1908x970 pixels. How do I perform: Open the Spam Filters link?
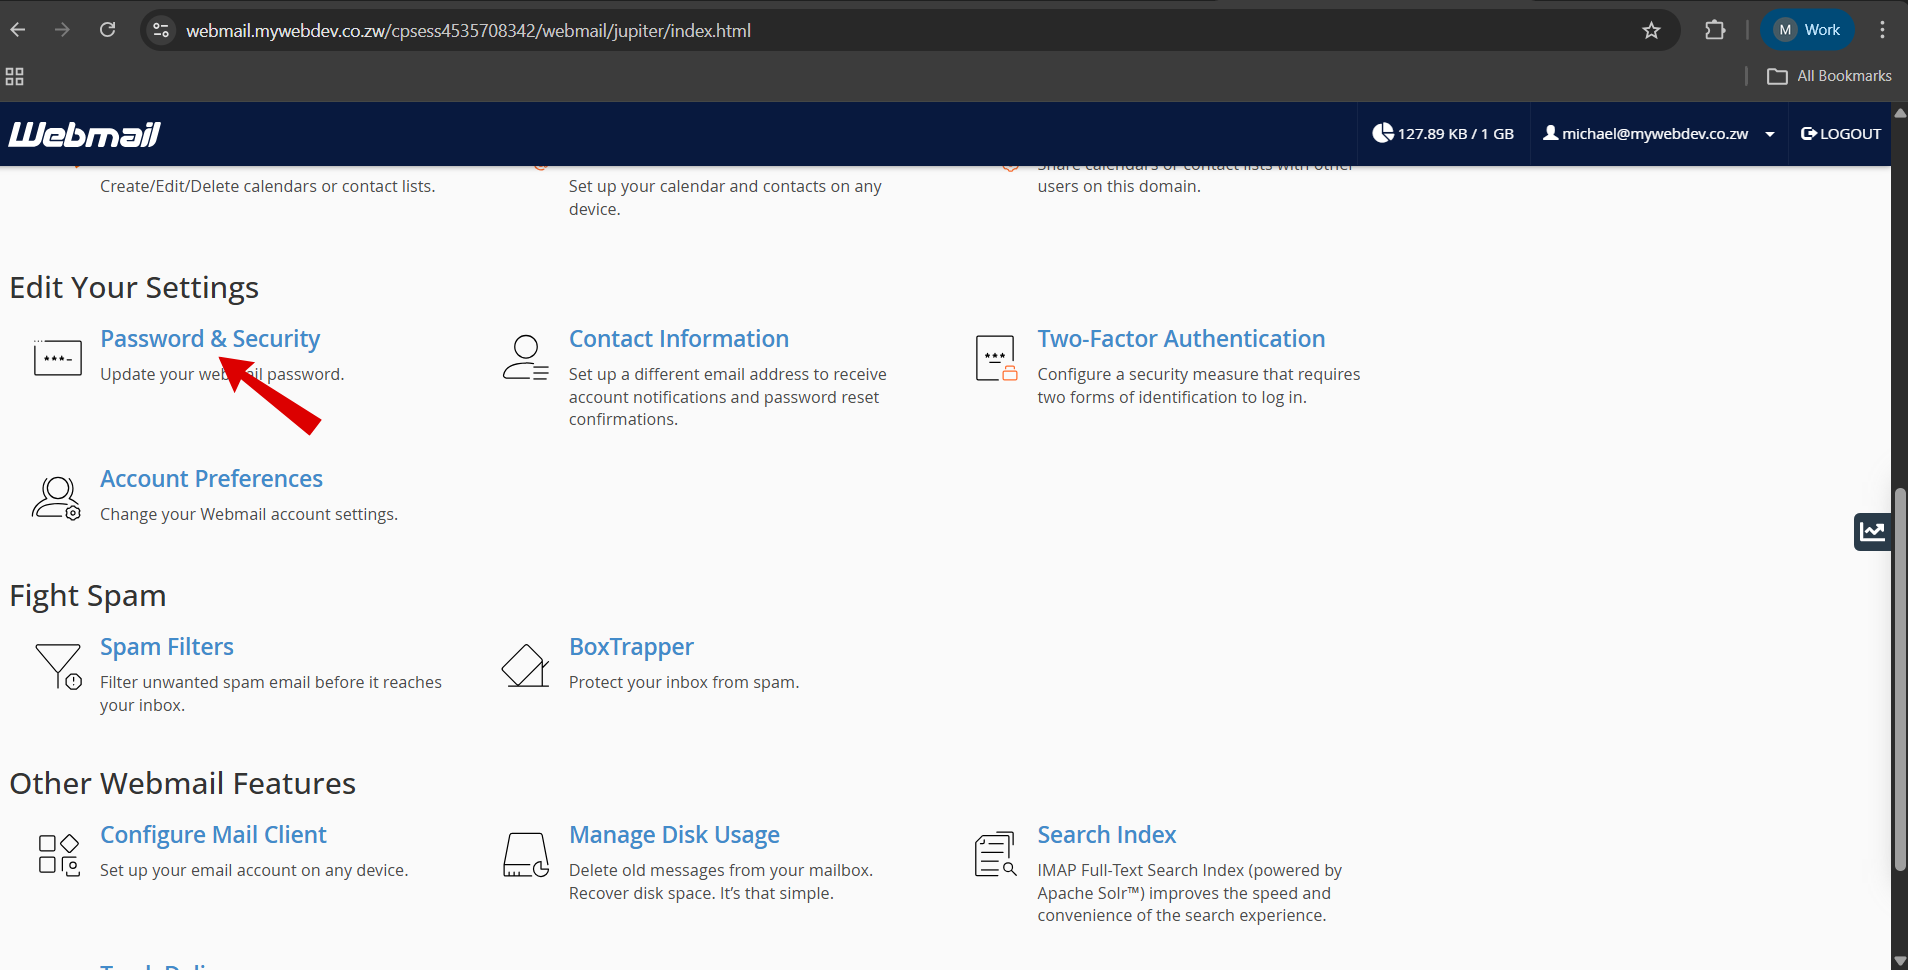click(166, 647)
